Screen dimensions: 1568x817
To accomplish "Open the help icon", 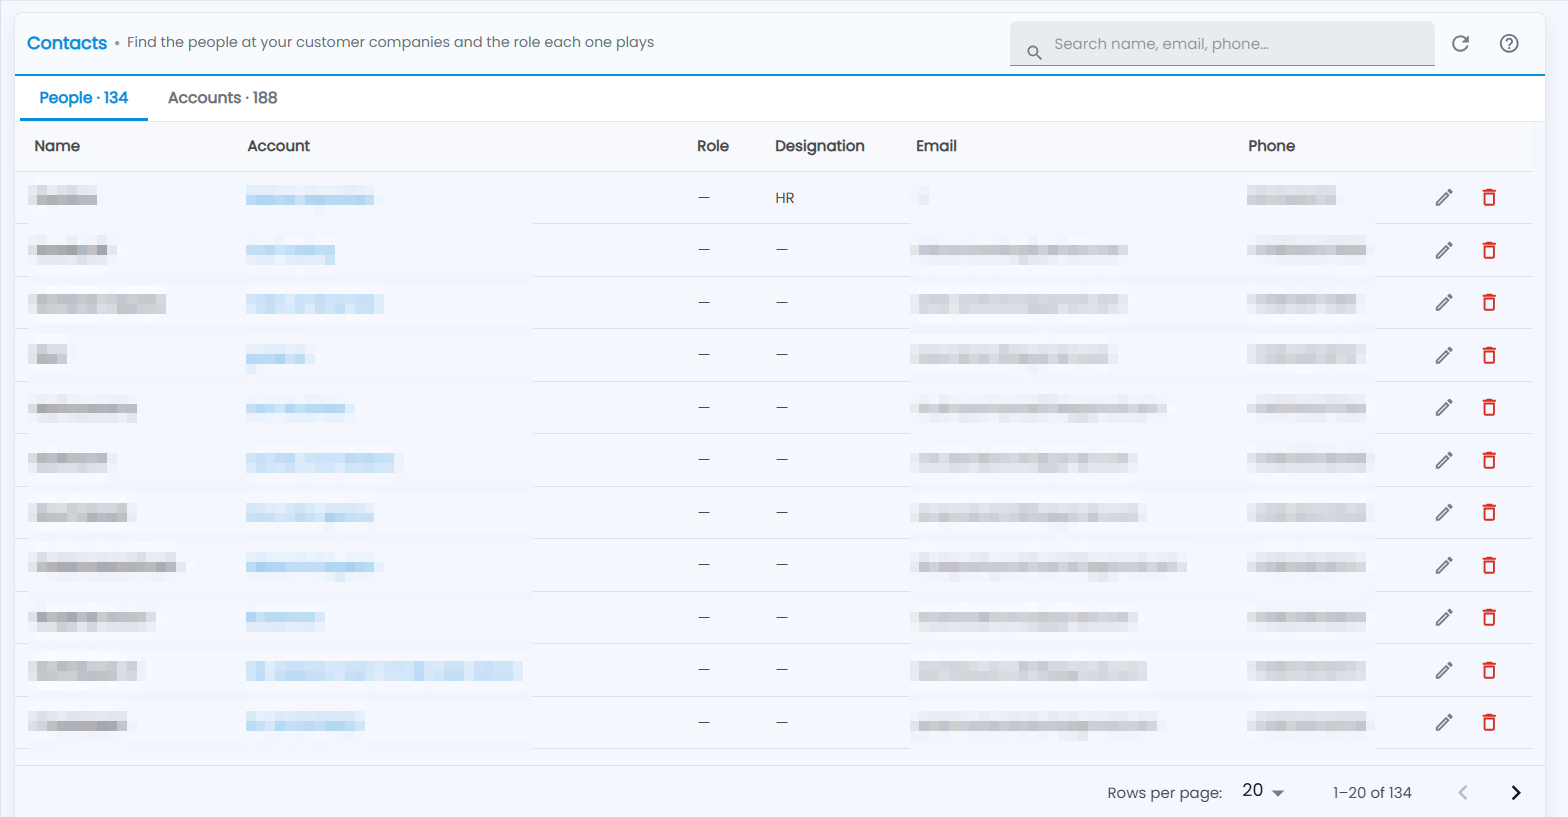I will (x=1509, y=43).
